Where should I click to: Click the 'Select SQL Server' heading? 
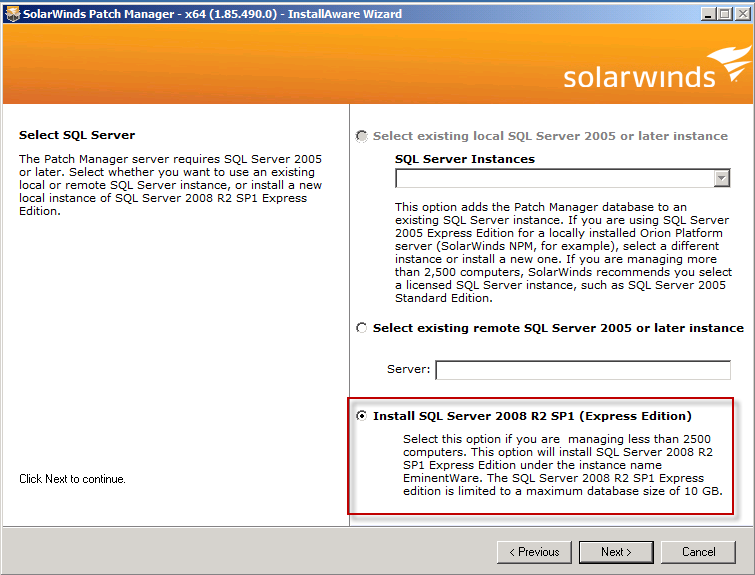click(77, 135)
